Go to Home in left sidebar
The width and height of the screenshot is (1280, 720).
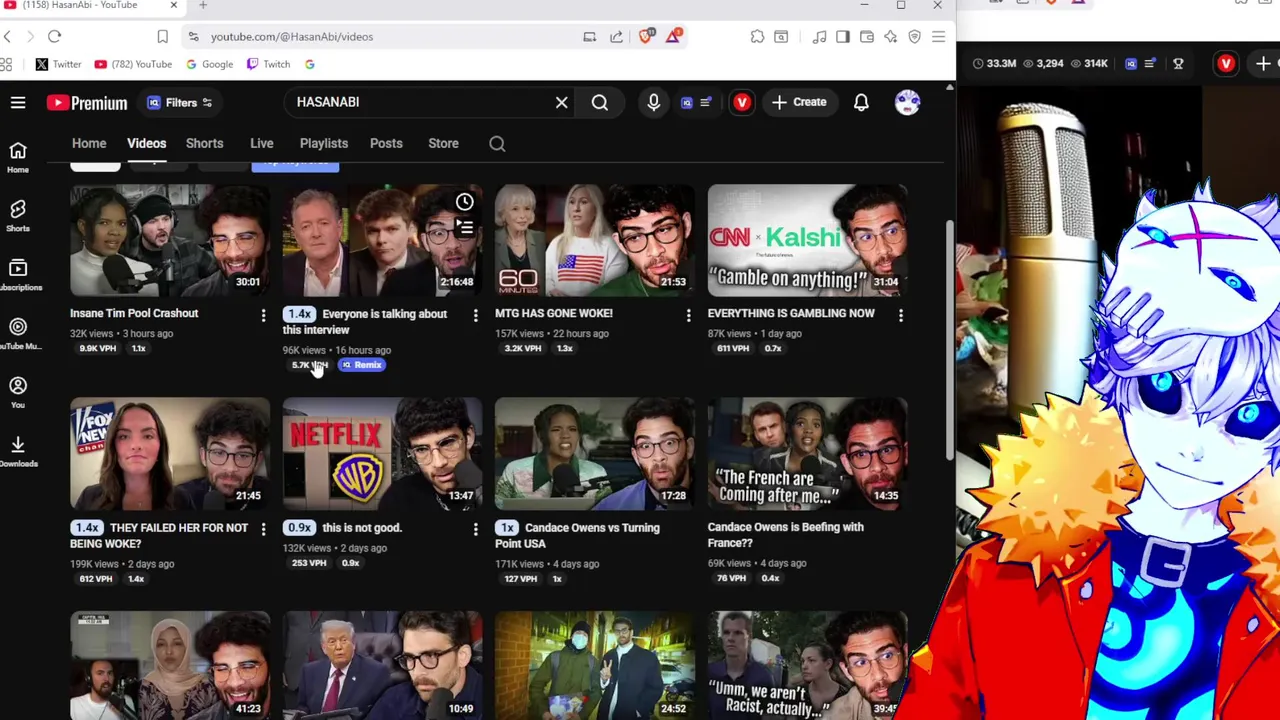pyautogui.click(x=18, y=157)
